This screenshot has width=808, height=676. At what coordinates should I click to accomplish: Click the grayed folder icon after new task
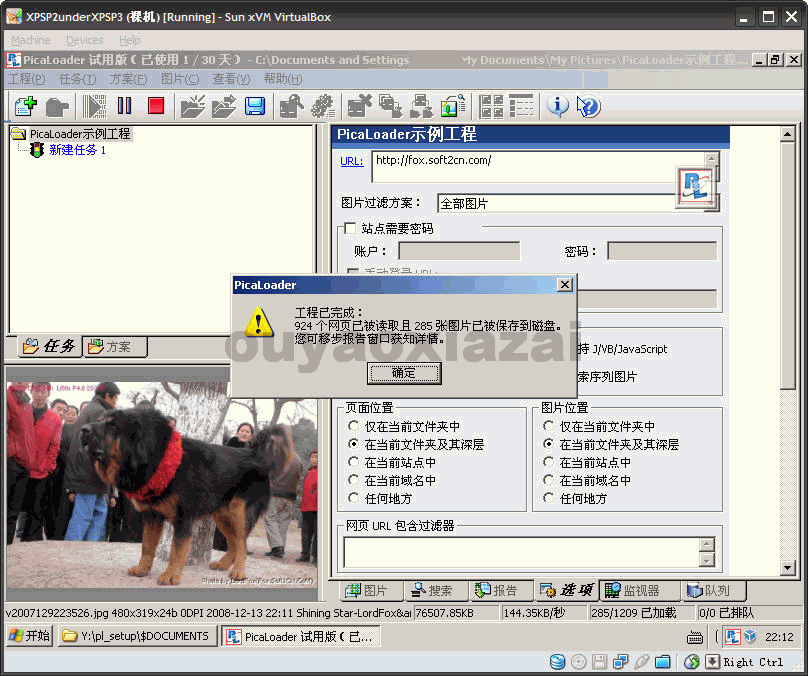[x=57, y=107]
